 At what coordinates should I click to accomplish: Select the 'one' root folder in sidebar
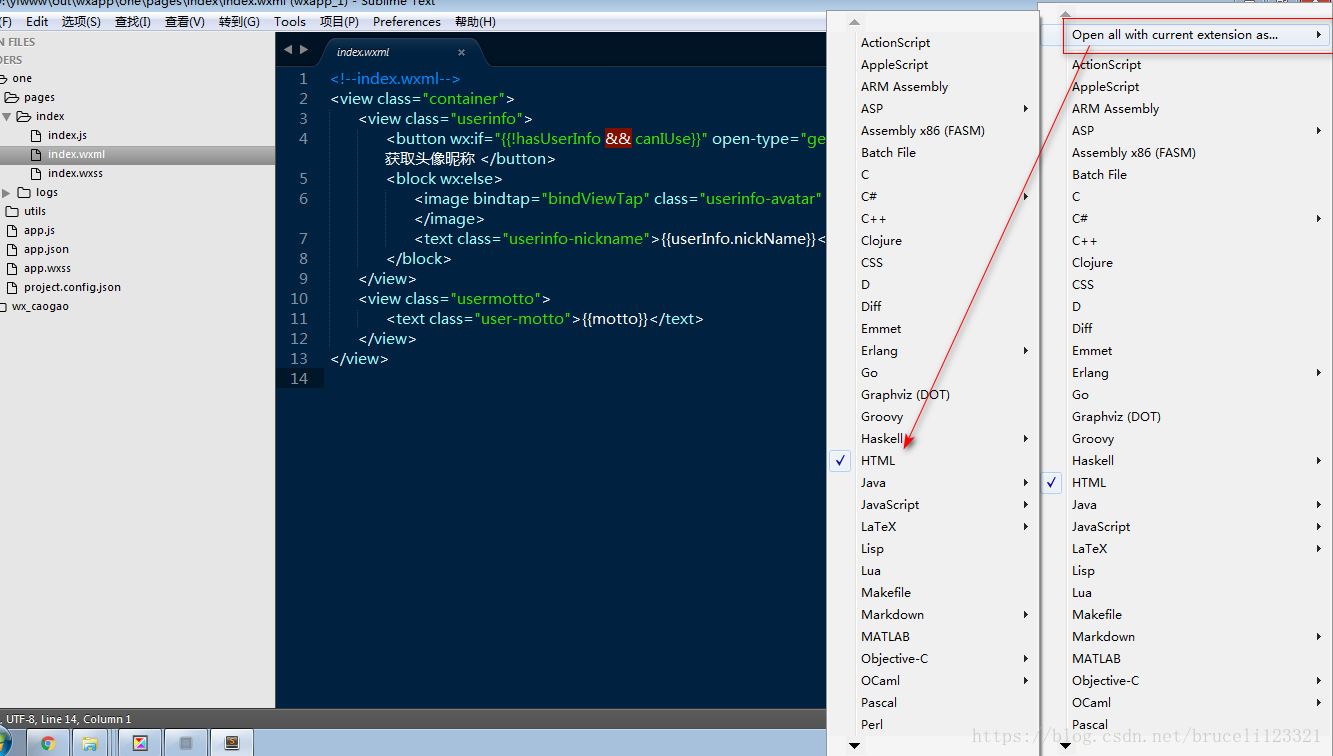pyautogui.click(x=22, y=78)
